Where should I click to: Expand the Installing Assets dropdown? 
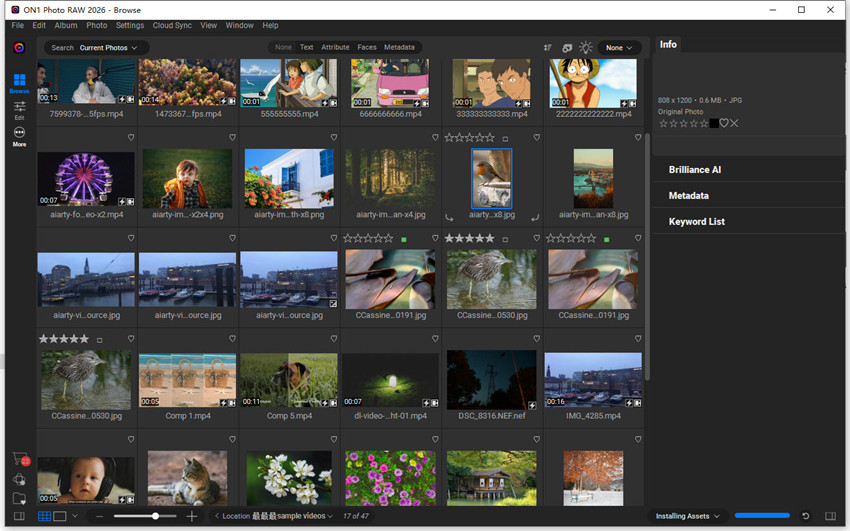687,516
